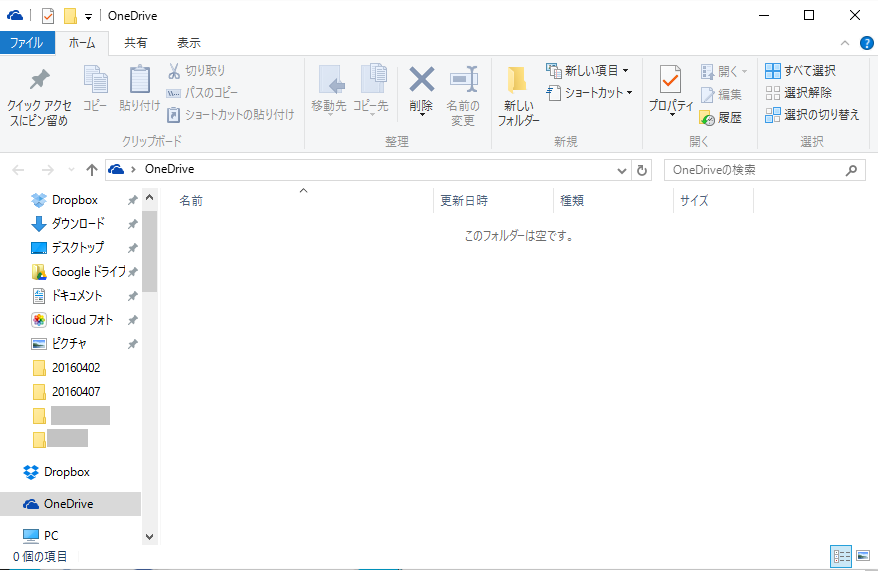
Task: Open the Open (開く) dropdown in ribbon
Action: point(723,71)
